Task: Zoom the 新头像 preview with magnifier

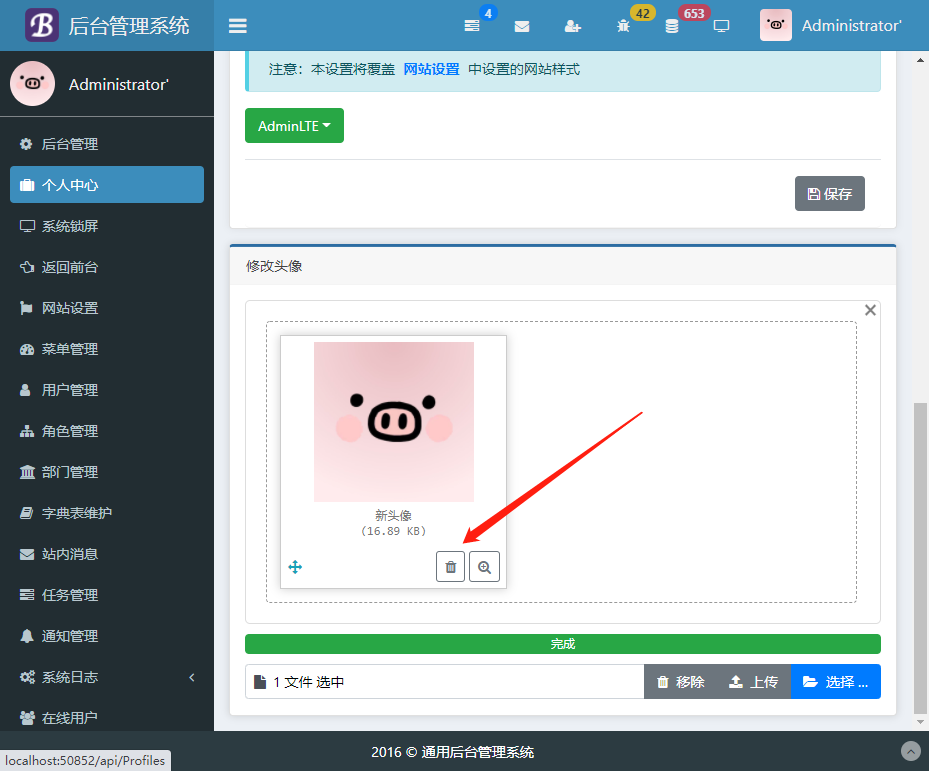Action: coord(484,567)
